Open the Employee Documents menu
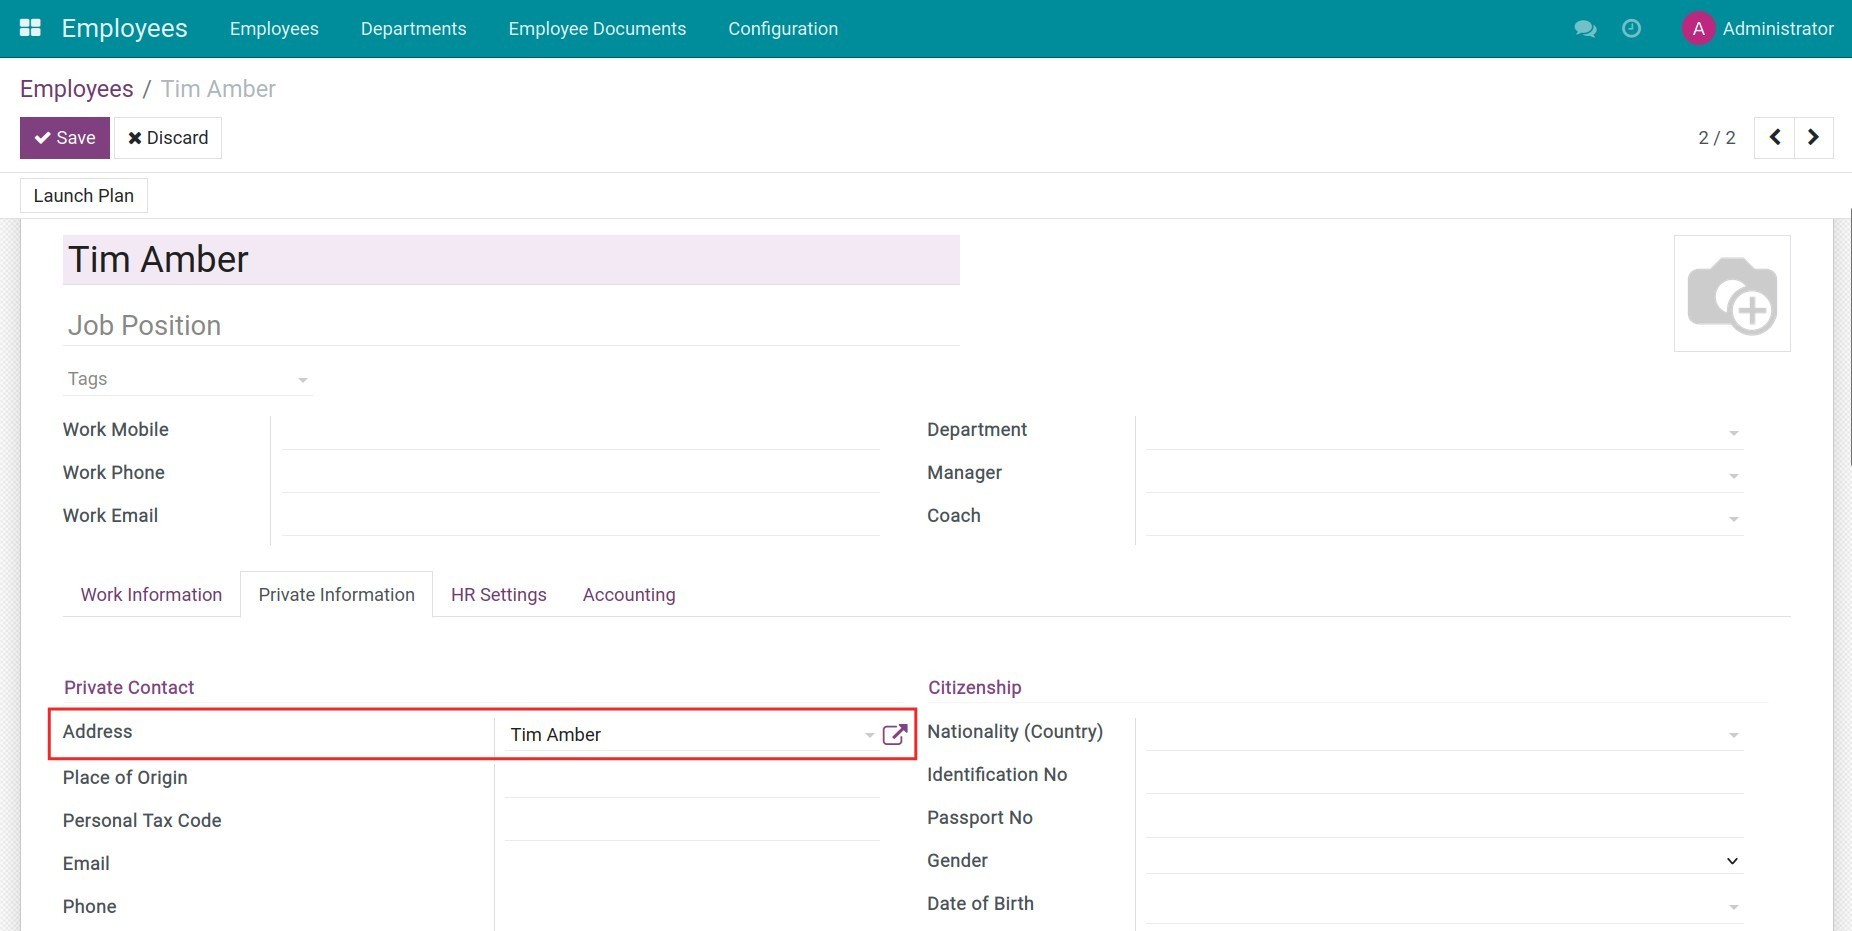Screen dimensions: 1852x931 pos(597,28)
